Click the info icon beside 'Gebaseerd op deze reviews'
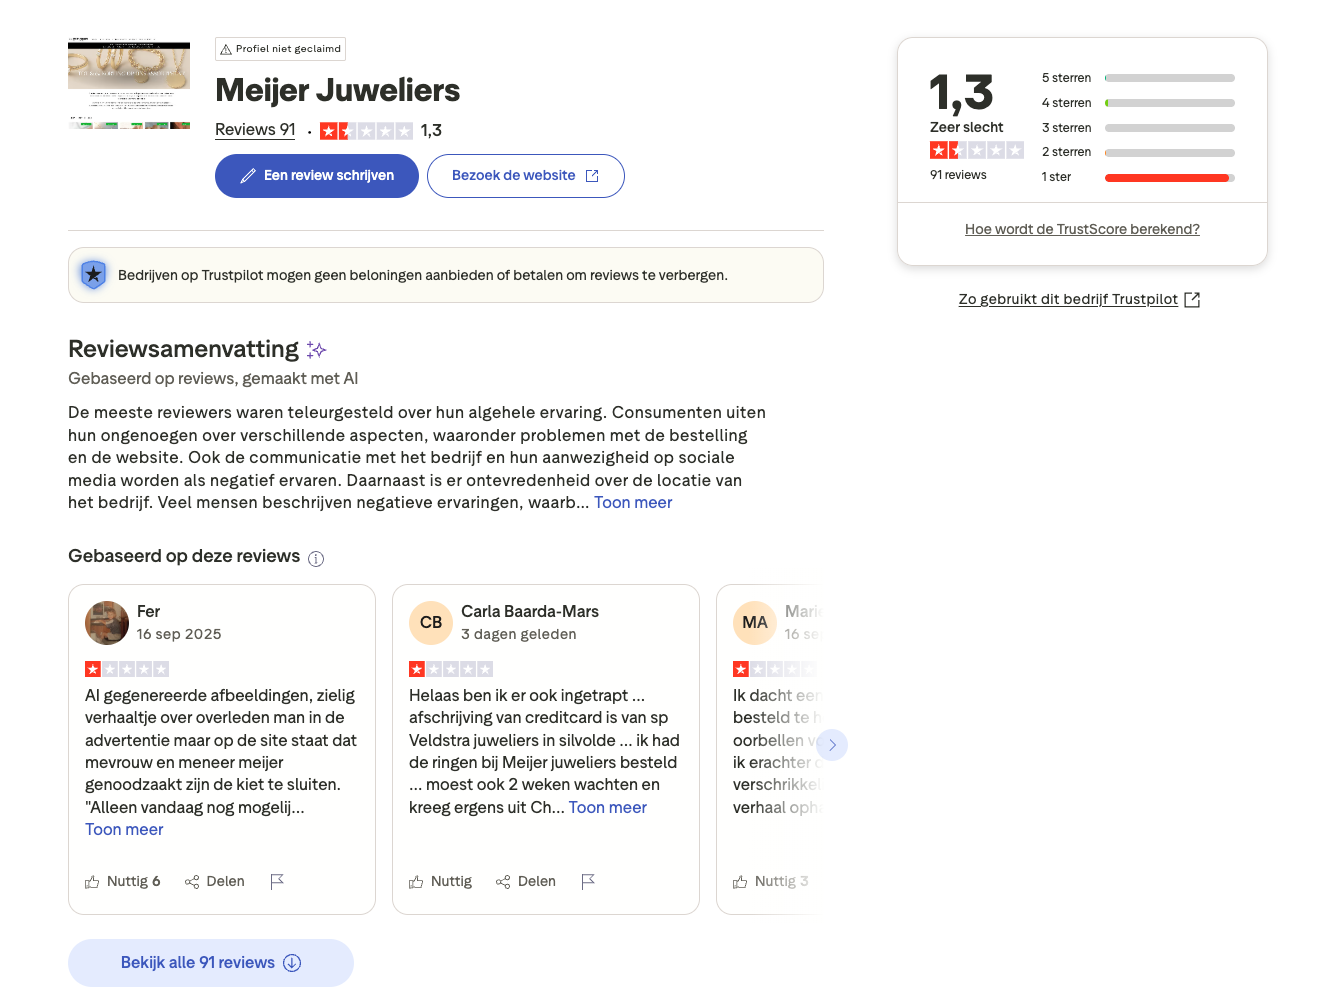The image size is (1335, 1005). [x=316, y=559]
